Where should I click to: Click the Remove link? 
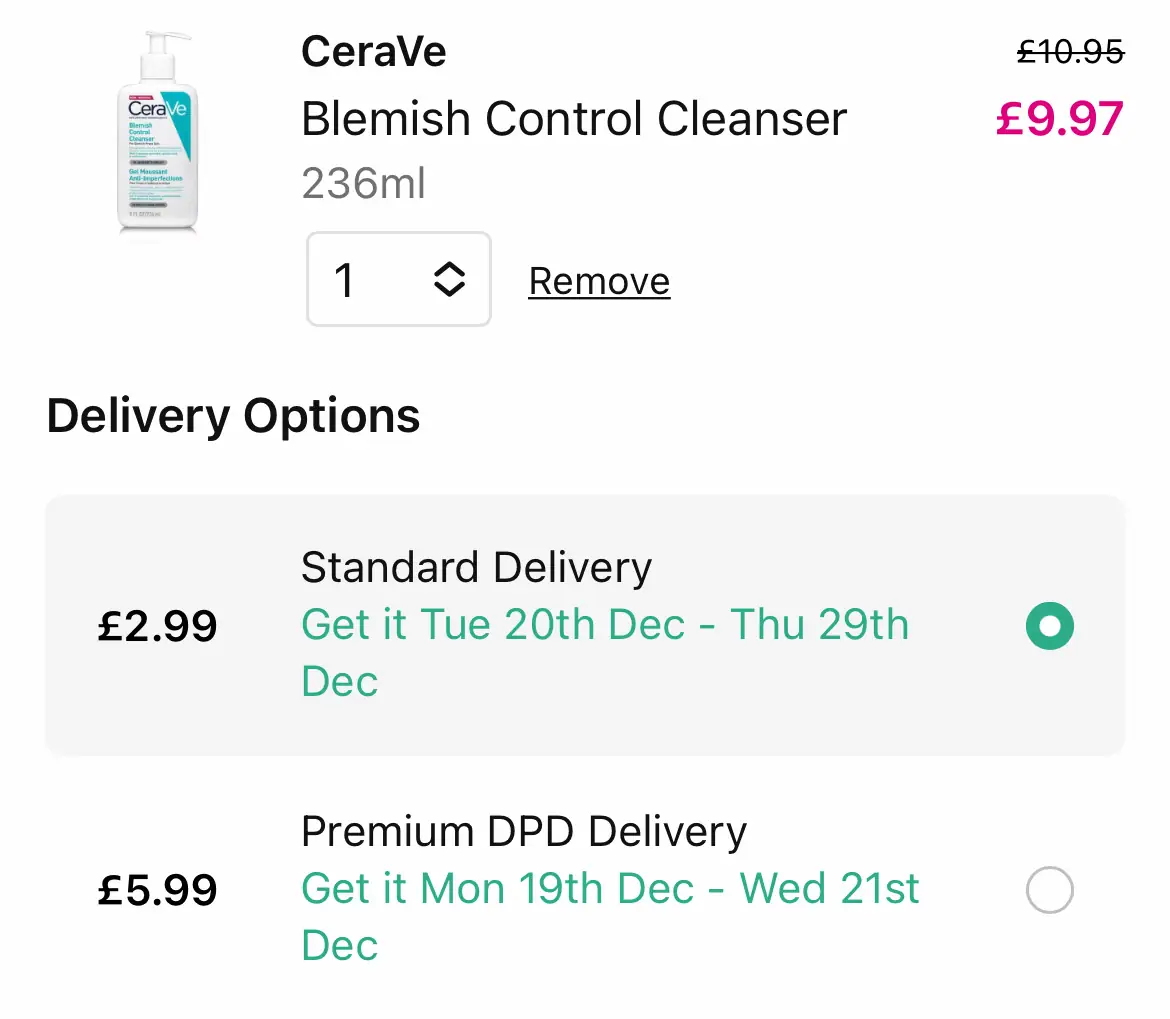tap(598, 281)
